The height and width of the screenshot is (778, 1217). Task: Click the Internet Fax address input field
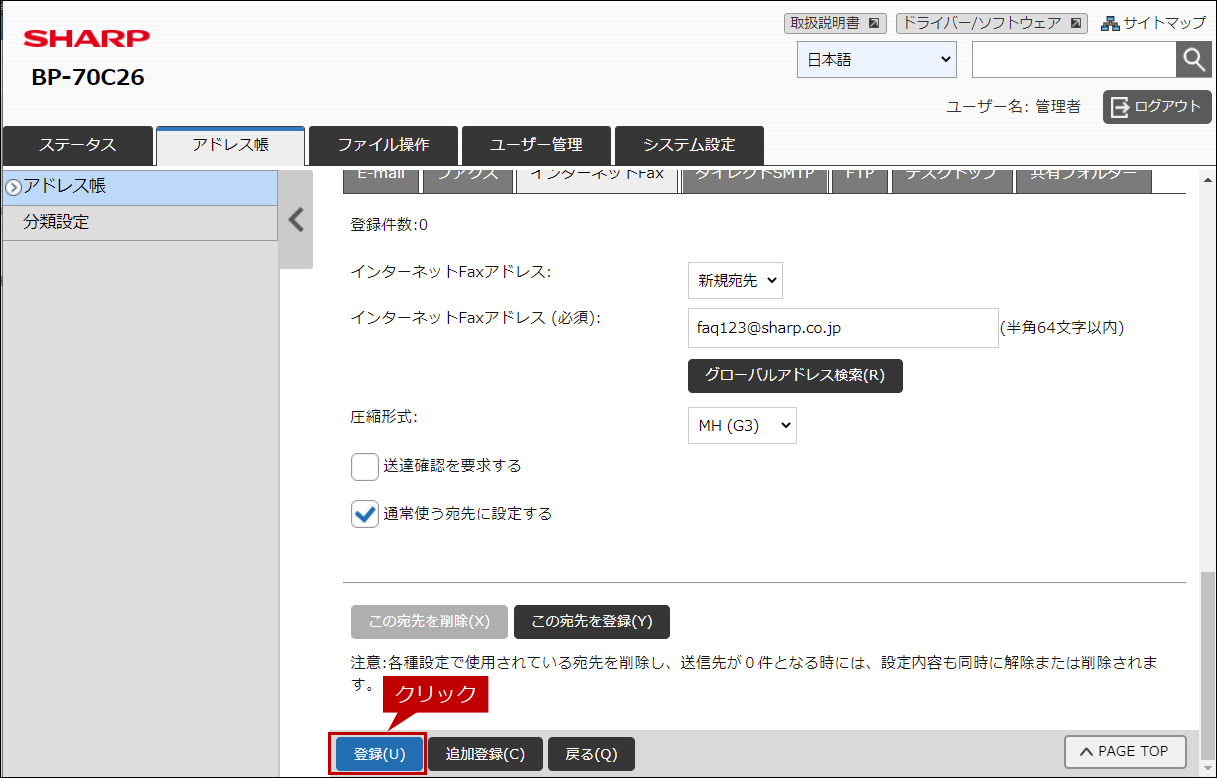[x=842, y=328]
